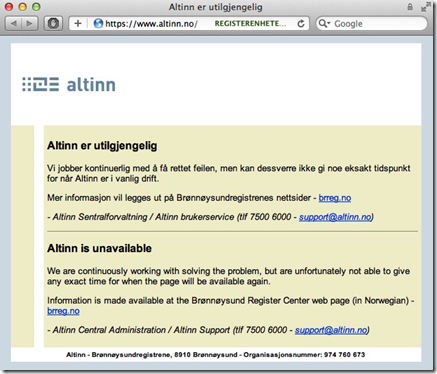Go forward with the Safari forward arrow
The image size is (437, 374).
point(30,24)
